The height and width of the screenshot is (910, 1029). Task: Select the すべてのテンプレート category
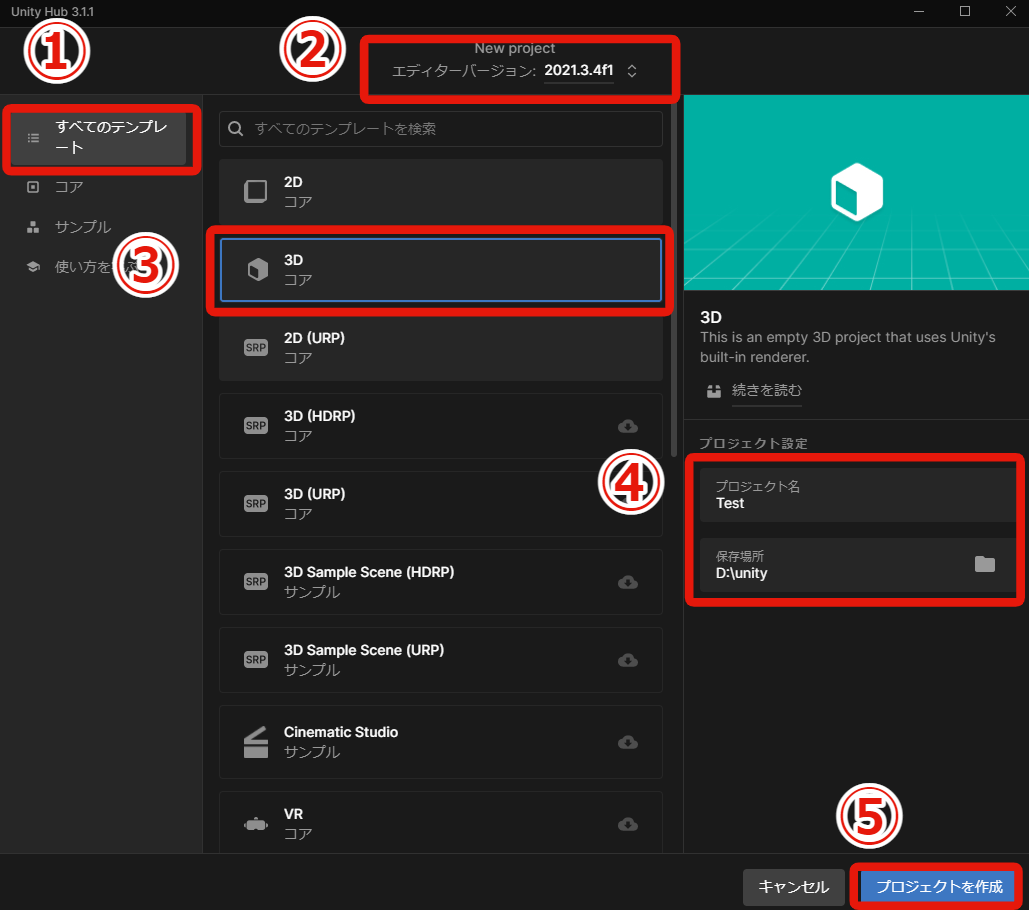coord(98,138)
